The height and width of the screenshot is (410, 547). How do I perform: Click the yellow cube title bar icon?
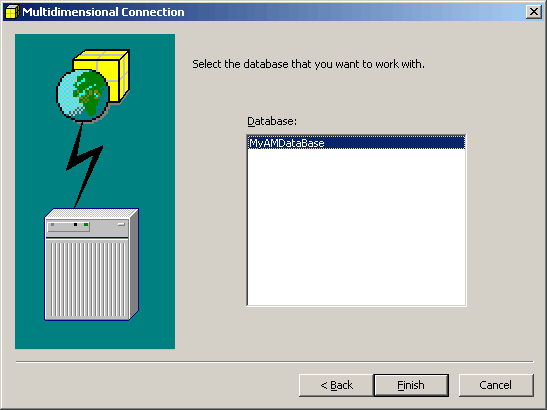[13, 12]
